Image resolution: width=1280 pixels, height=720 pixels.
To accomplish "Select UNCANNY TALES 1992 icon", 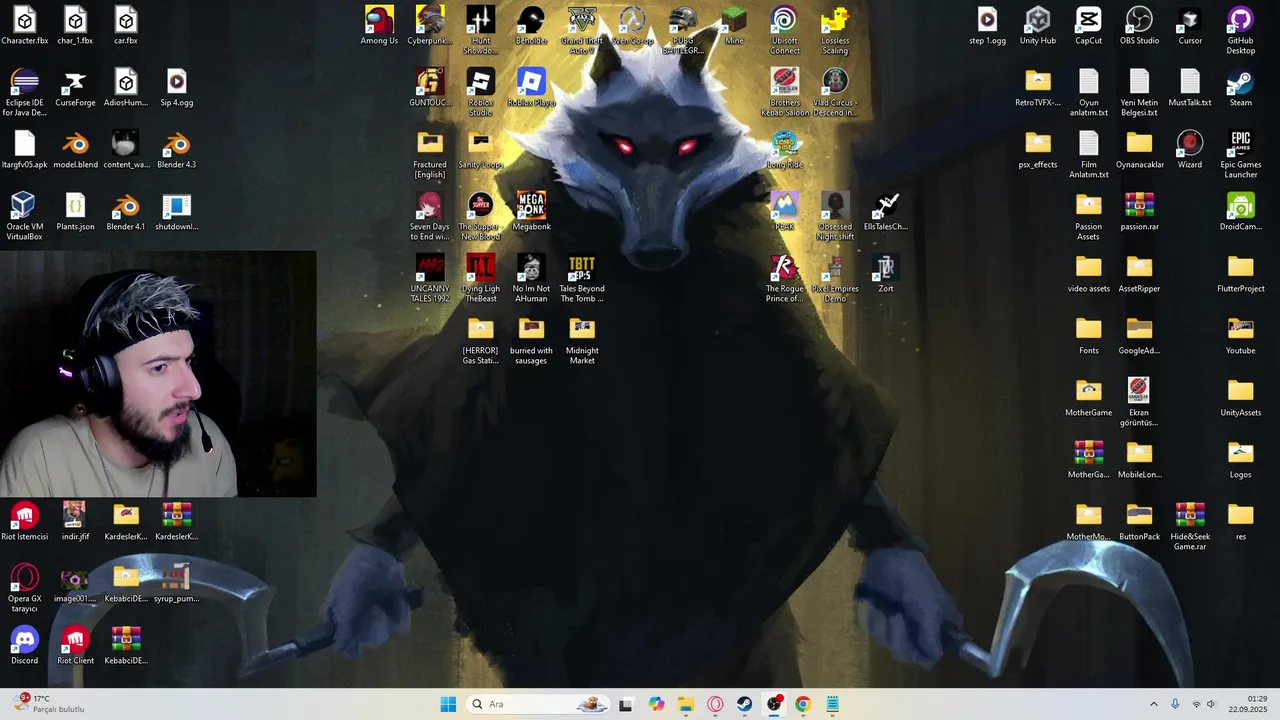I will tap(430, 278).
